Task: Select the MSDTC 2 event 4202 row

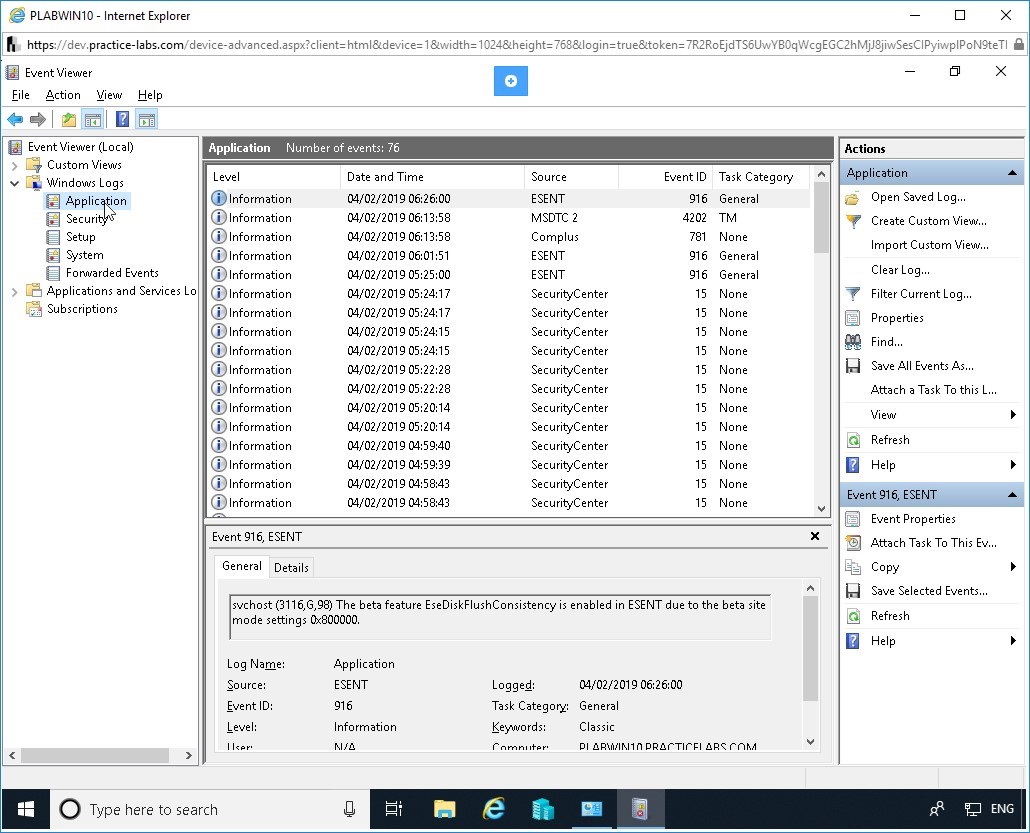Action: [x=509, y=218]
